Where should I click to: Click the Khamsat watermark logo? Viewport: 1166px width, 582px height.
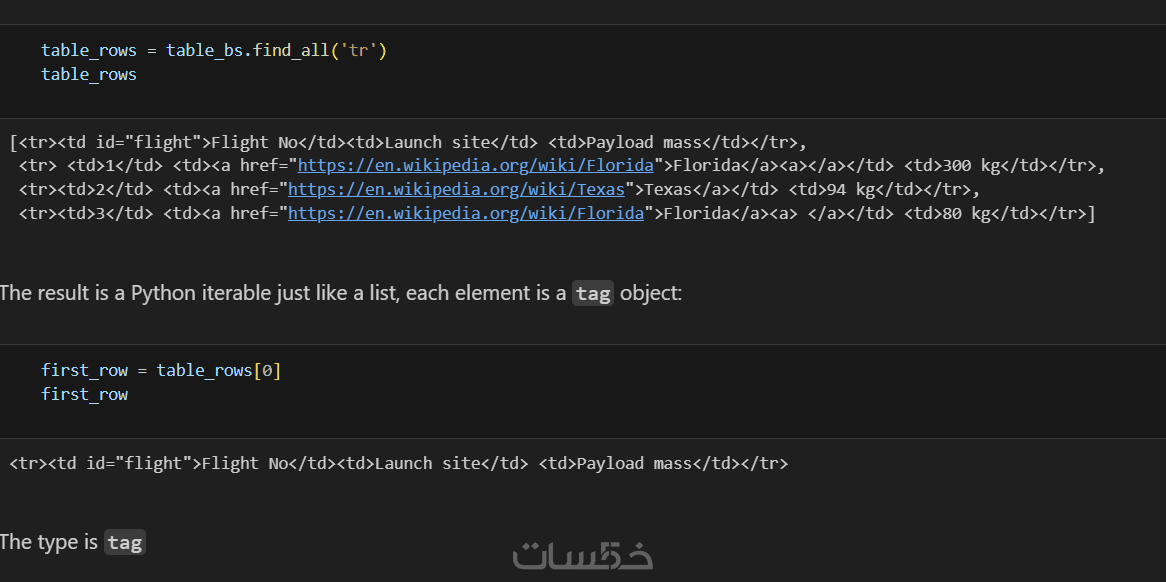click(583, 555)
